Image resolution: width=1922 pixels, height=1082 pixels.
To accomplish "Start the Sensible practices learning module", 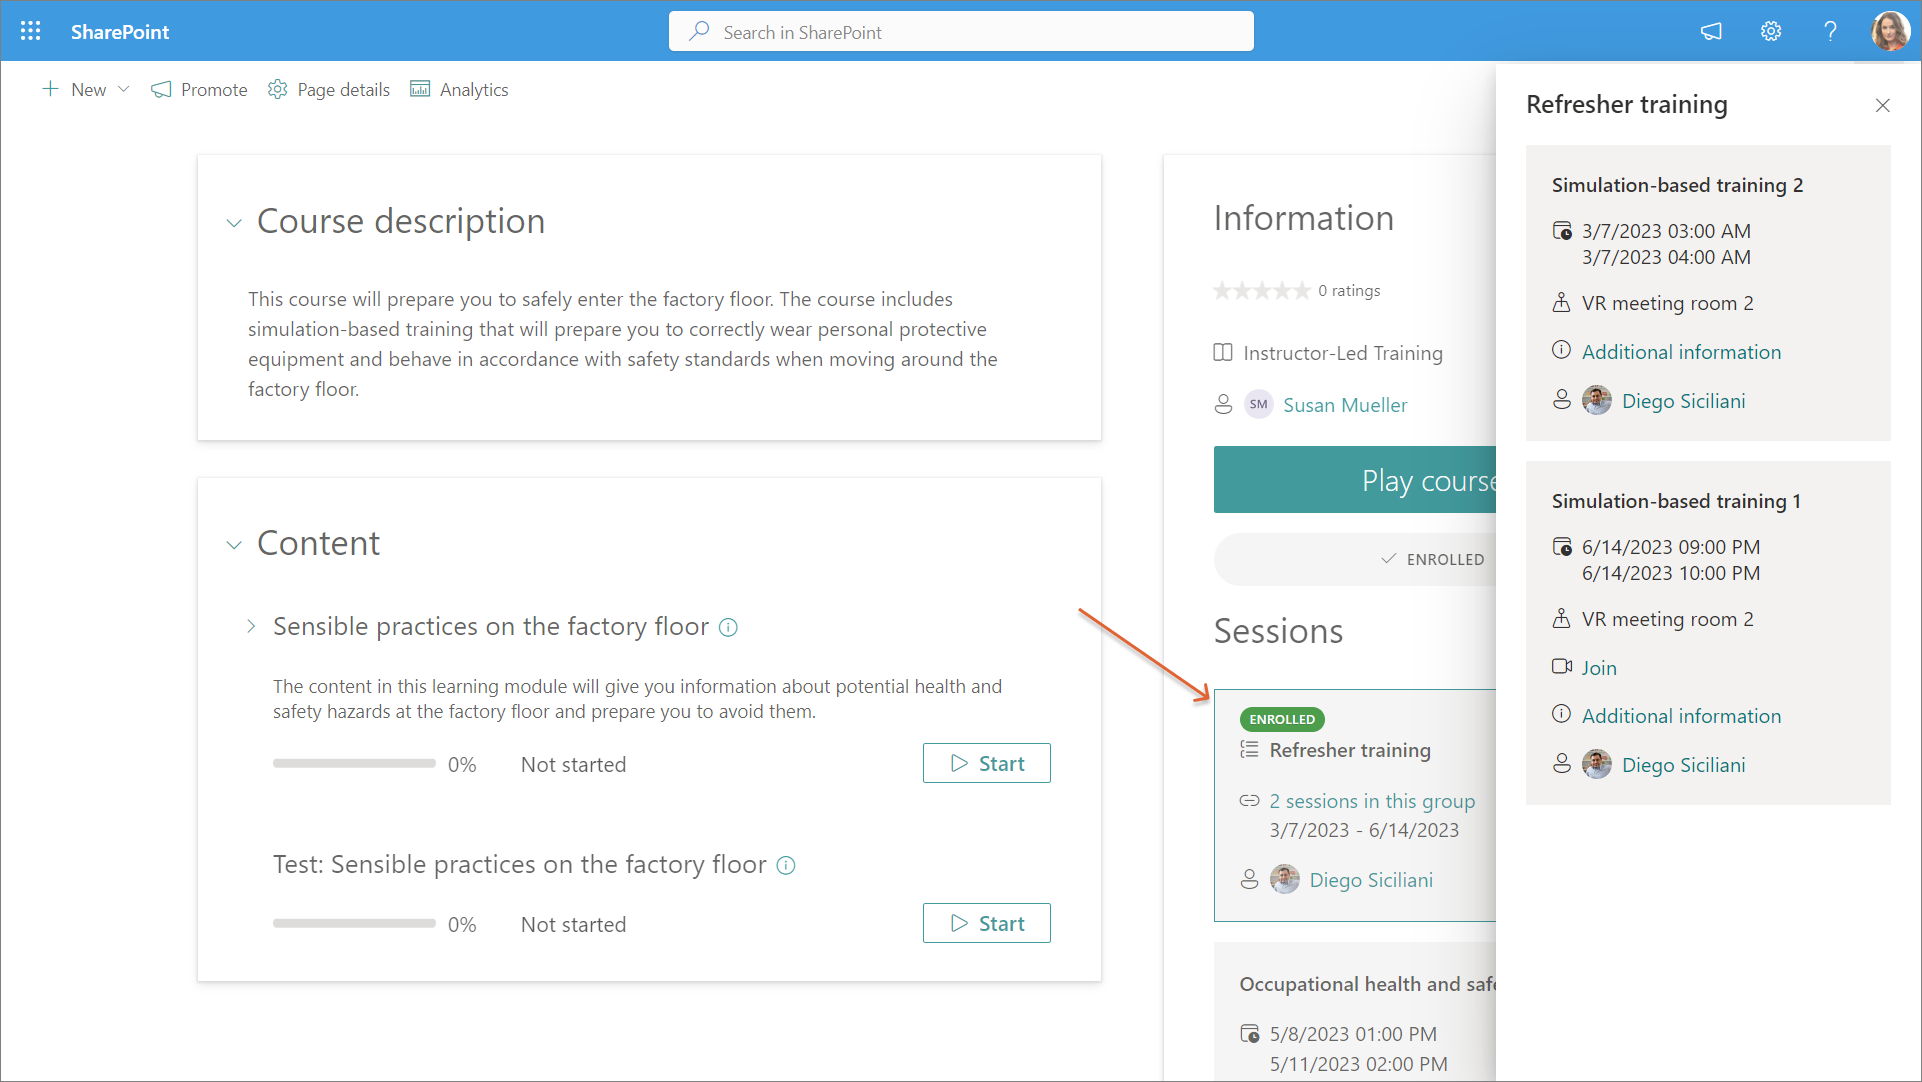I will (986, 763).
